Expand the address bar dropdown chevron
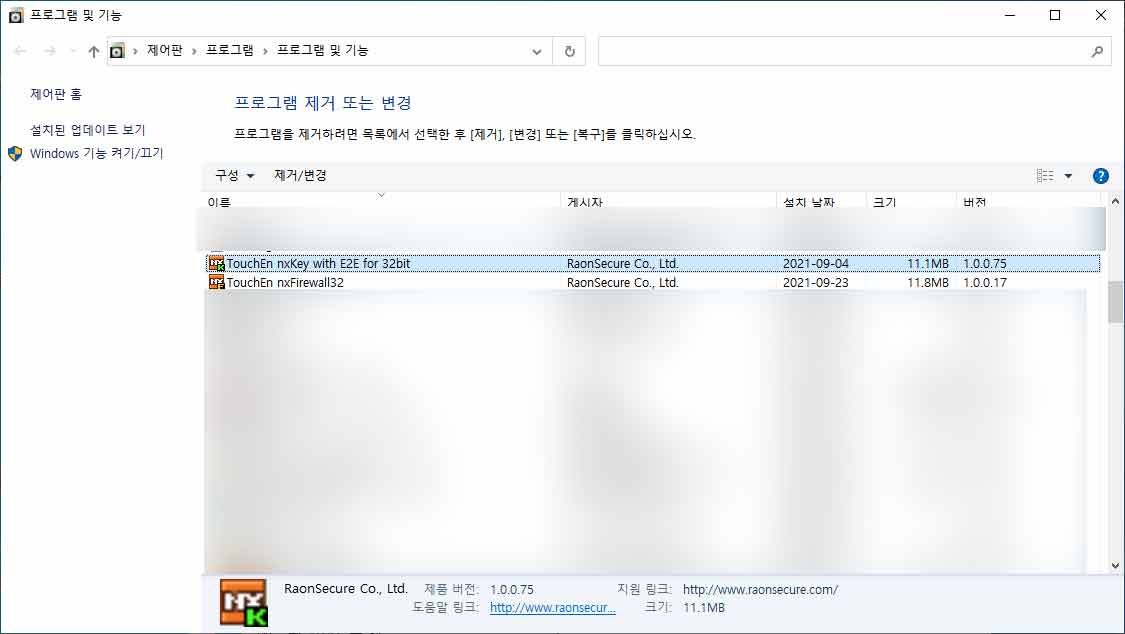 click(537, 51)
